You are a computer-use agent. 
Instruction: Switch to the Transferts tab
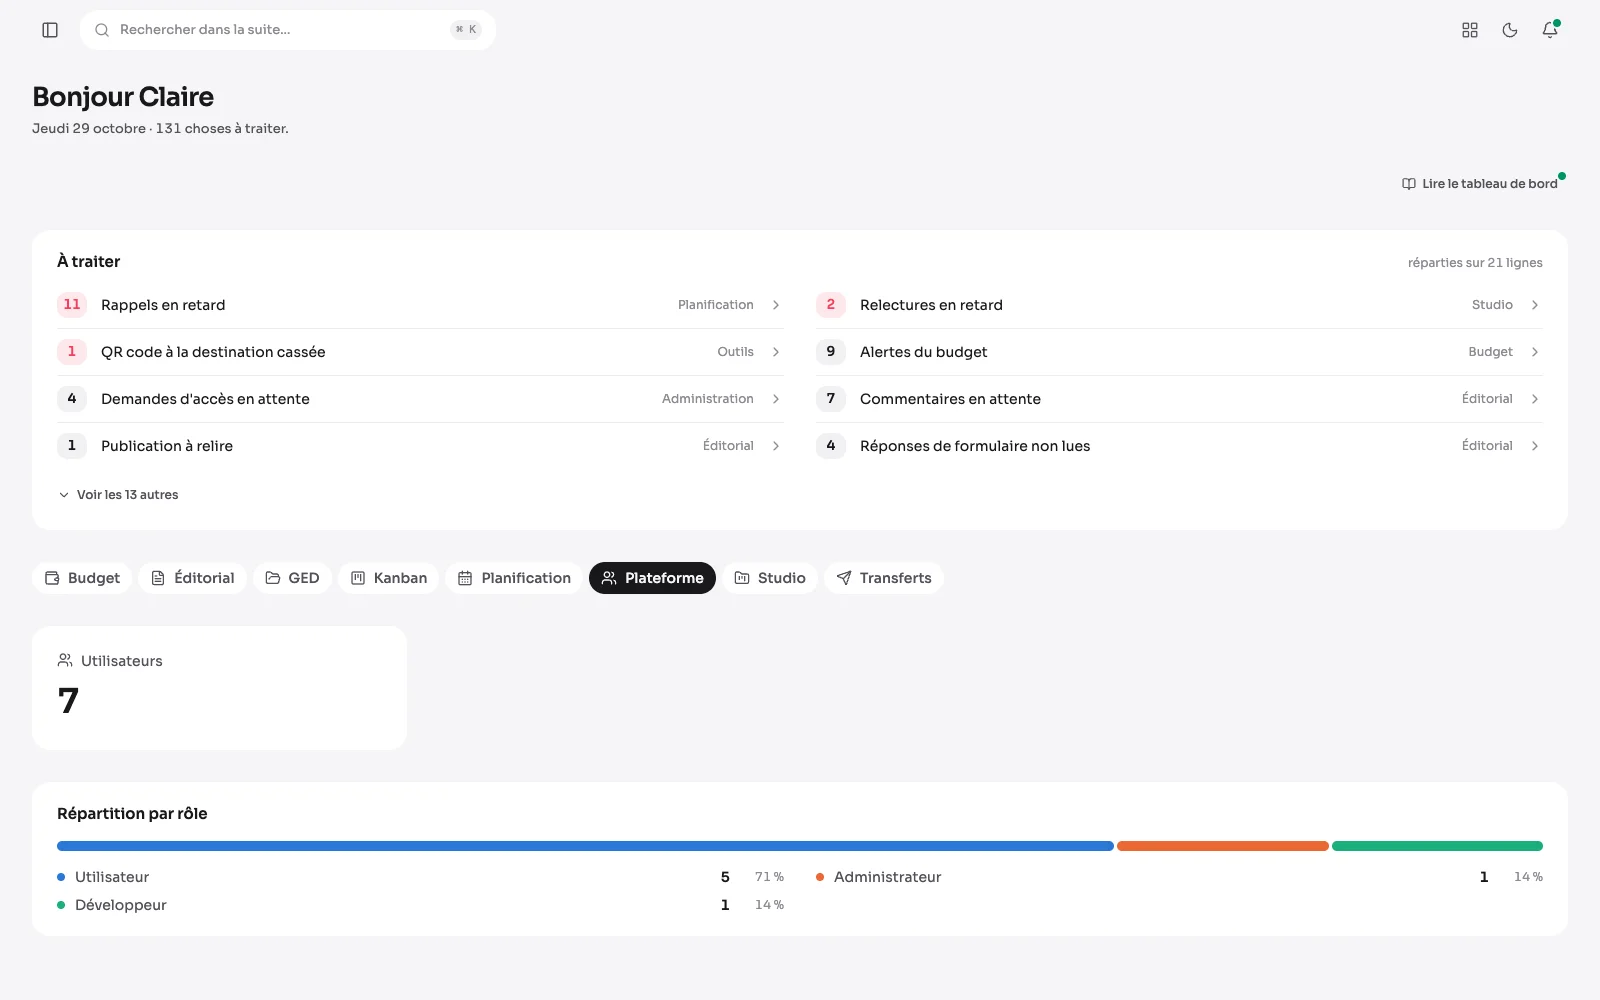(x=884, y=578)
